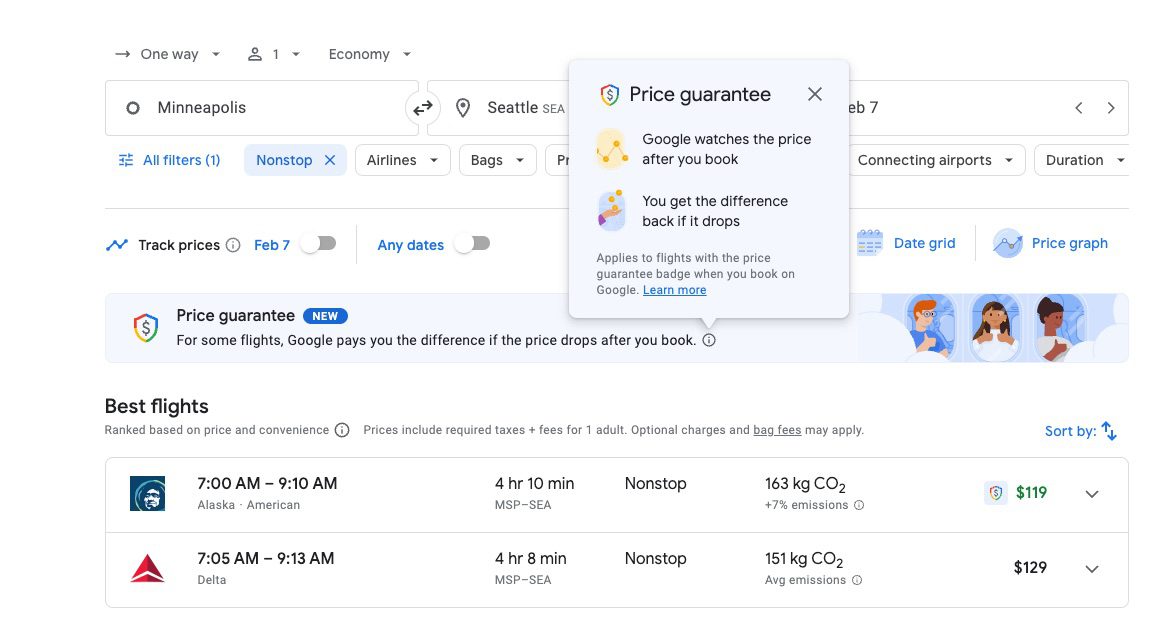Toggle the Any dates switch

tap(472, 243)
